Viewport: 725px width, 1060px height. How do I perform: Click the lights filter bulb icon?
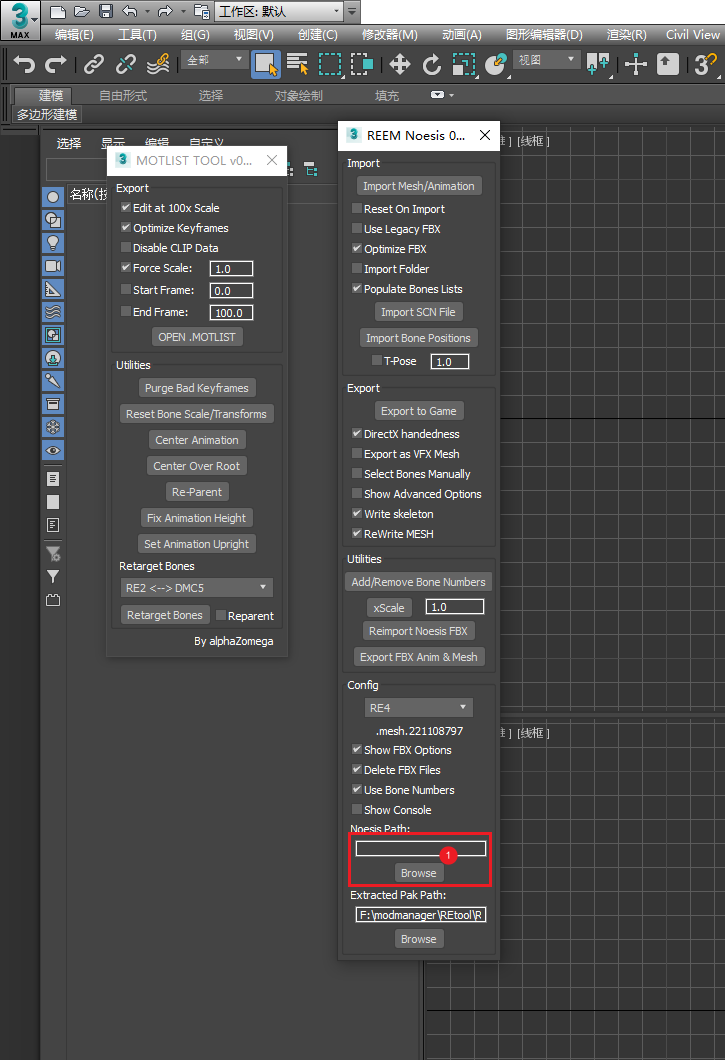coord(53,243)
